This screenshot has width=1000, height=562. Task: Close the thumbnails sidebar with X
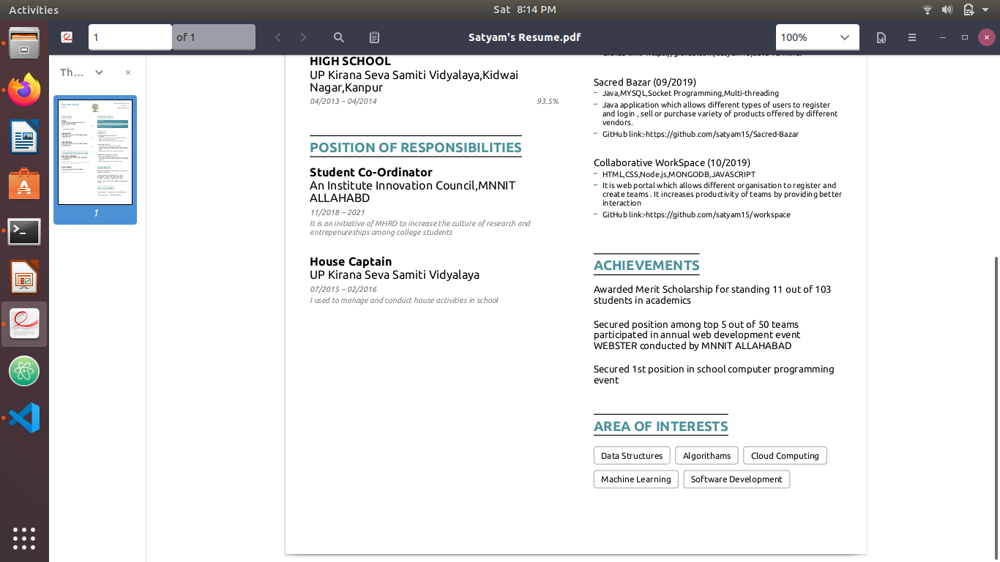128,73
